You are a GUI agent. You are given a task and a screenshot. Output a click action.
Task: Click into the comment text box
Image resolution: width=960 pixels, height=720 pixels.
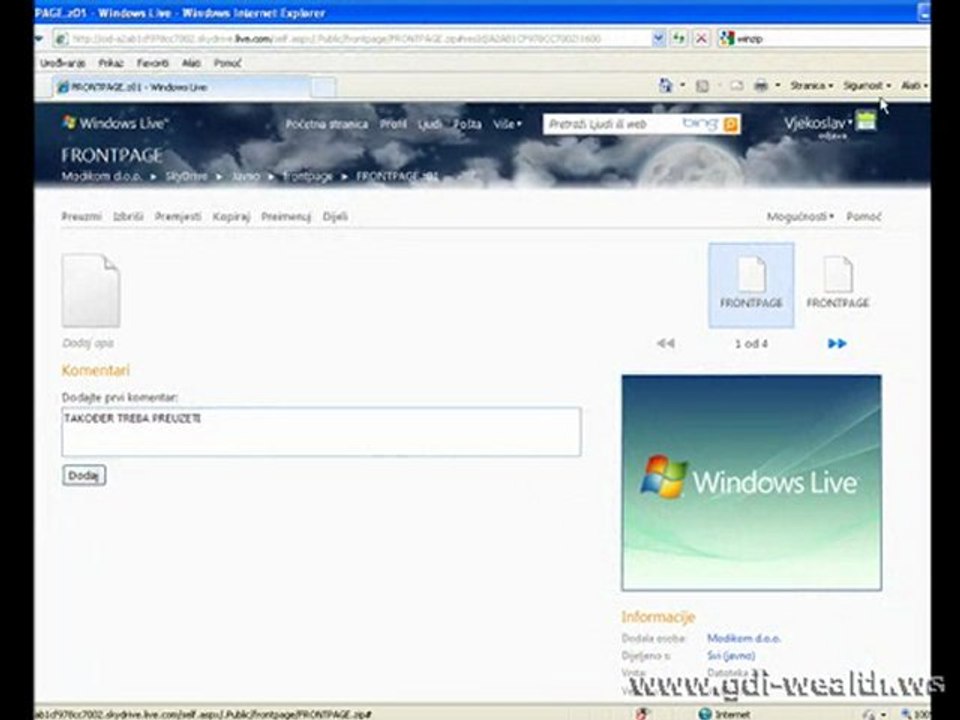[321, 432]
